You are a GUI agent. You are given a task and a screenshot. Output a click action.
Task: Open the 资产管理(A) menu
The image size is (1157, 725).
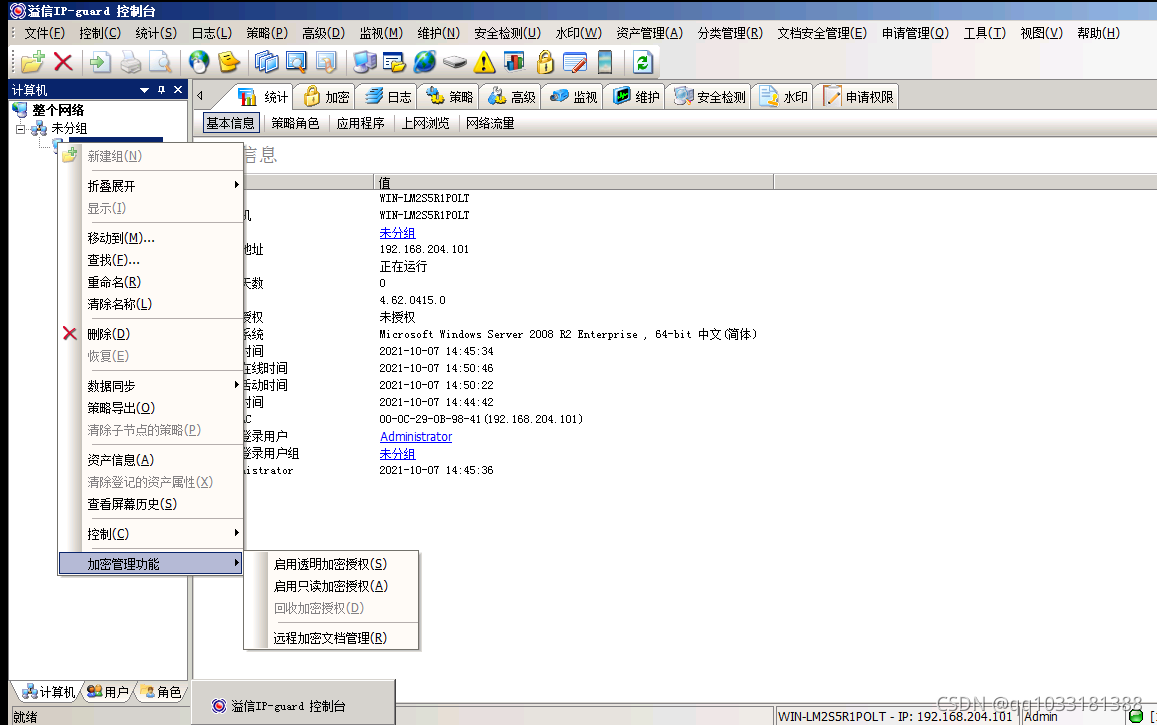(x=649, y=33)
